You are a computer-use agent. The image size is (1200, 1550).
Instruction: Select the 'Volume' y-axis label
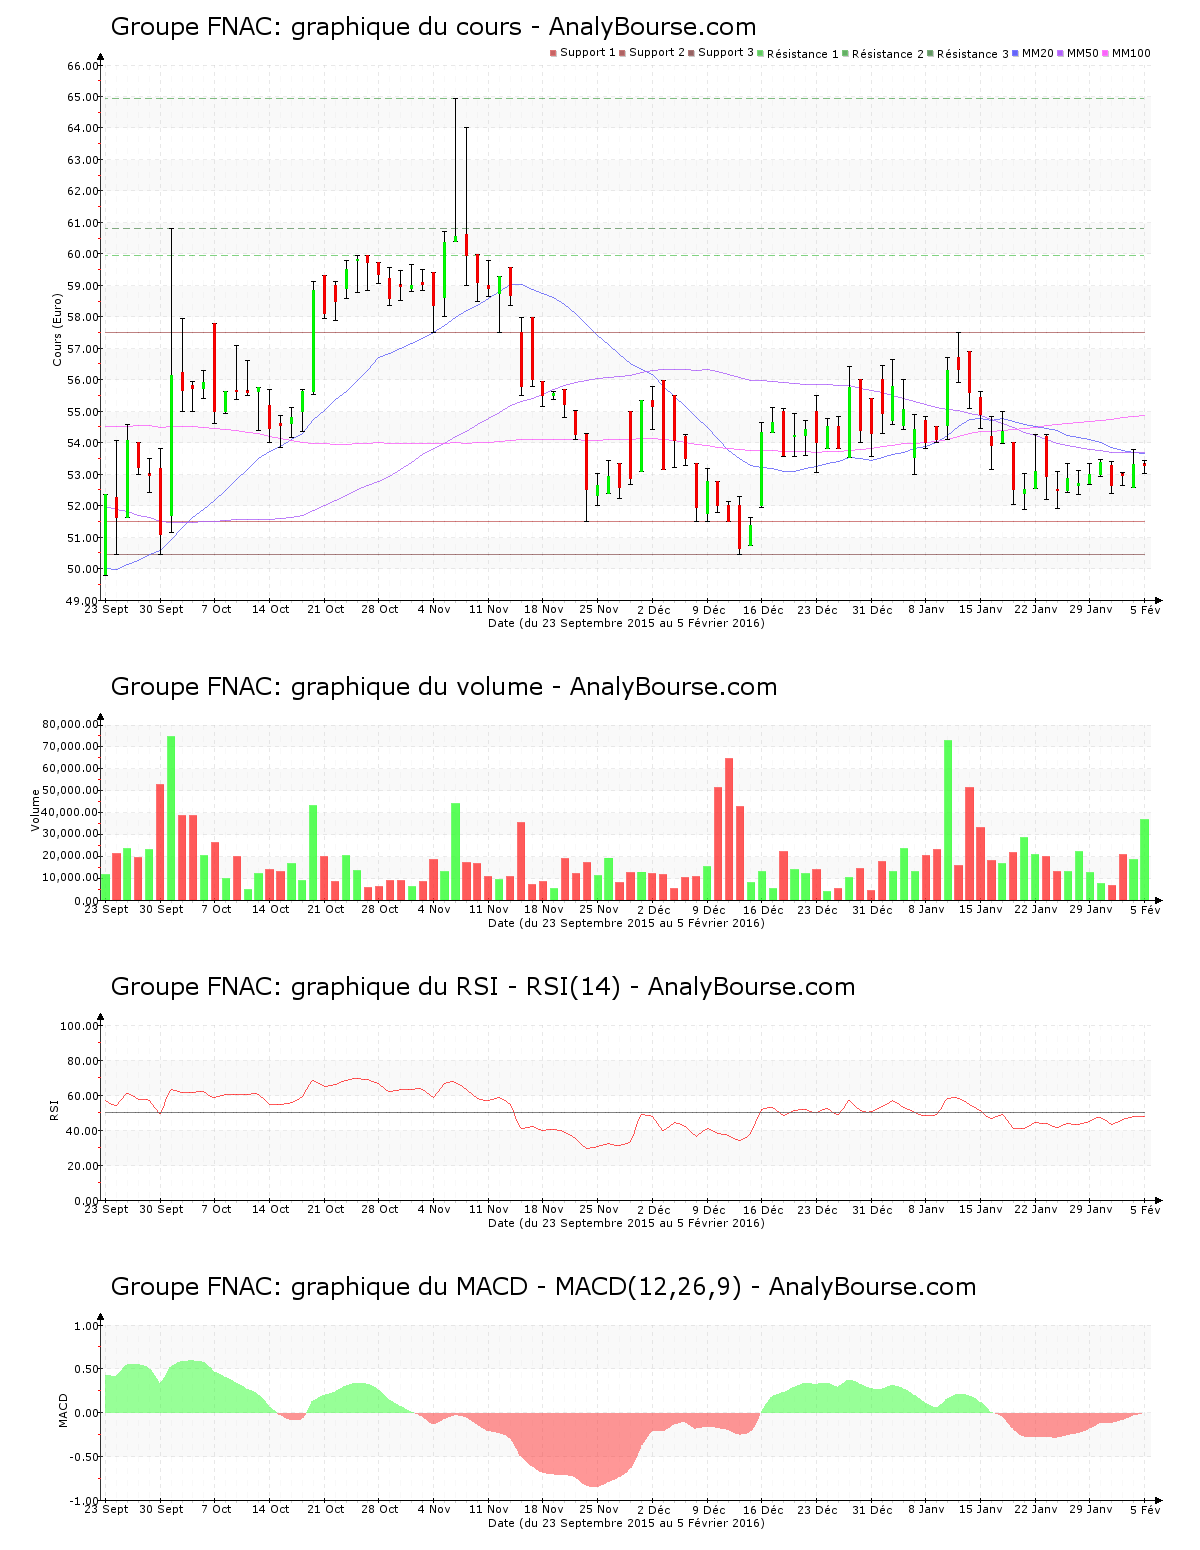[x=35, y=810]
